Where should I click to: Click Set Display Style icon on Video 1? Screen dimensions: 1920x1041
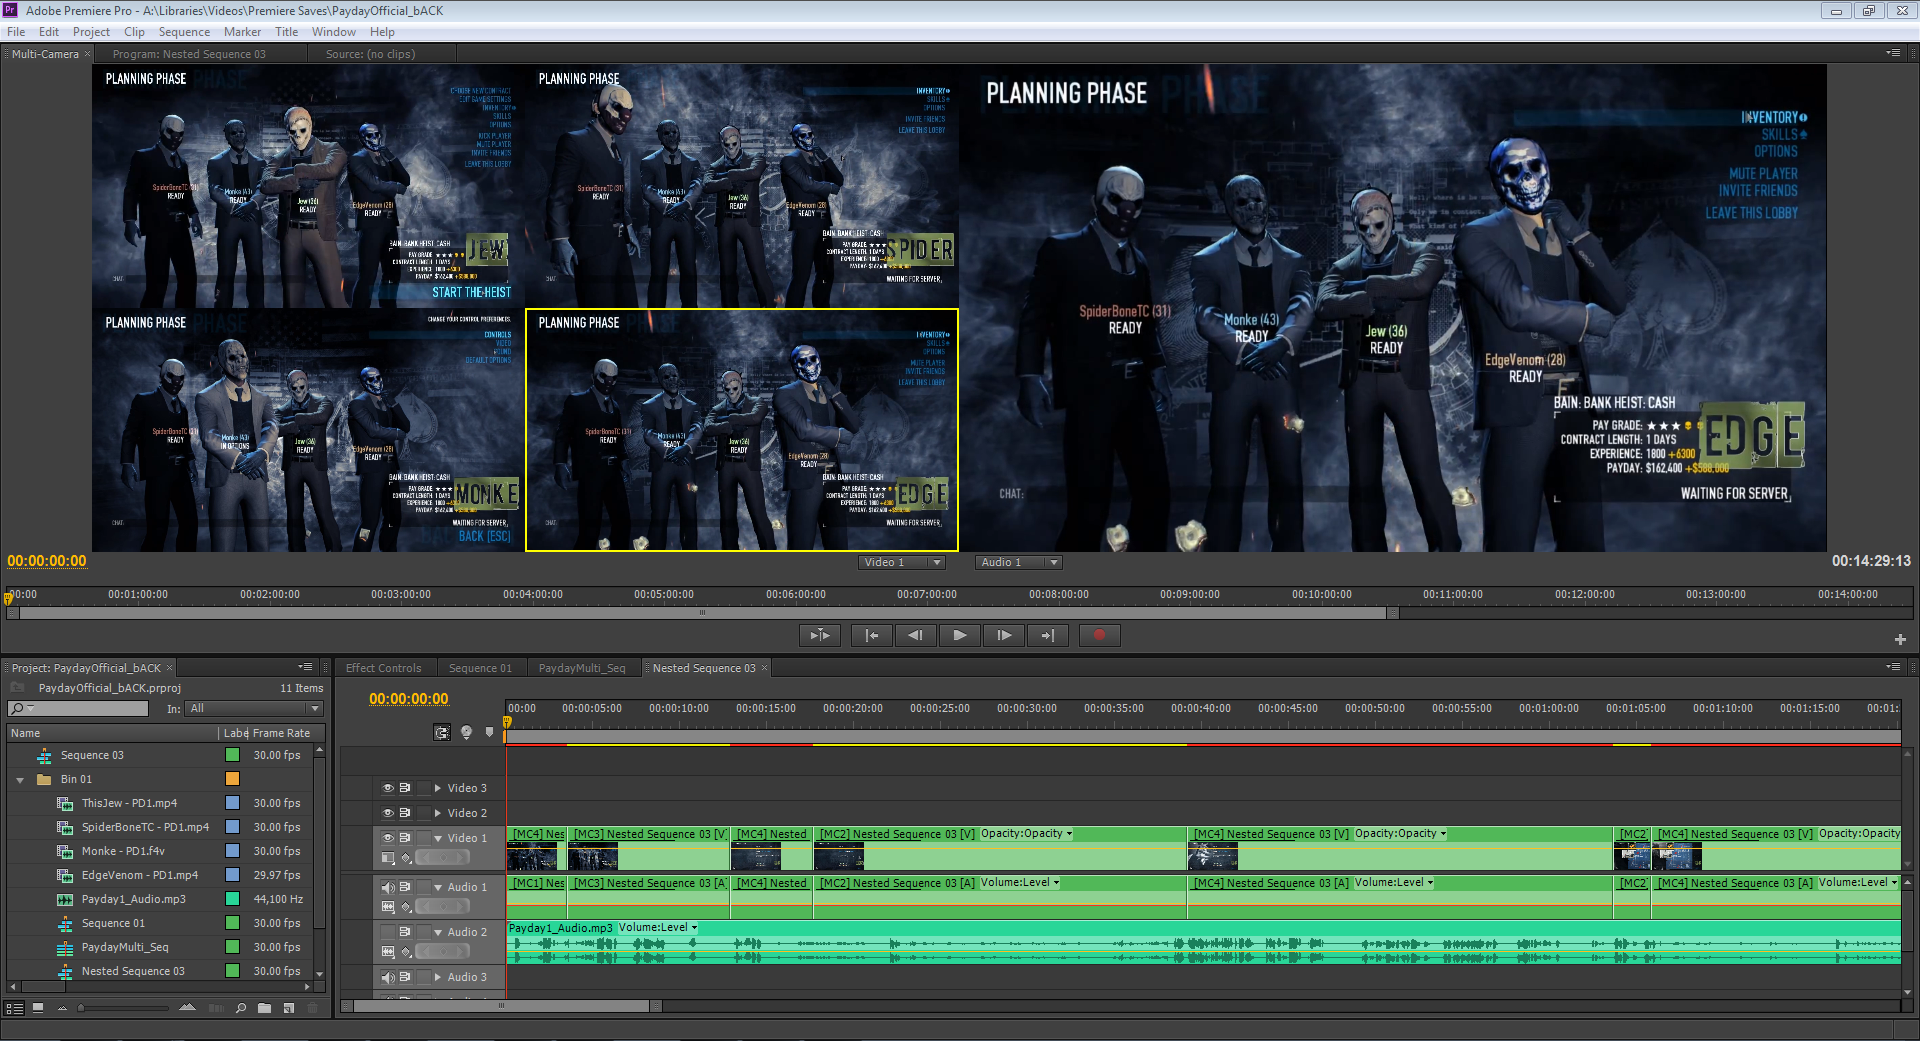(388, 858)
